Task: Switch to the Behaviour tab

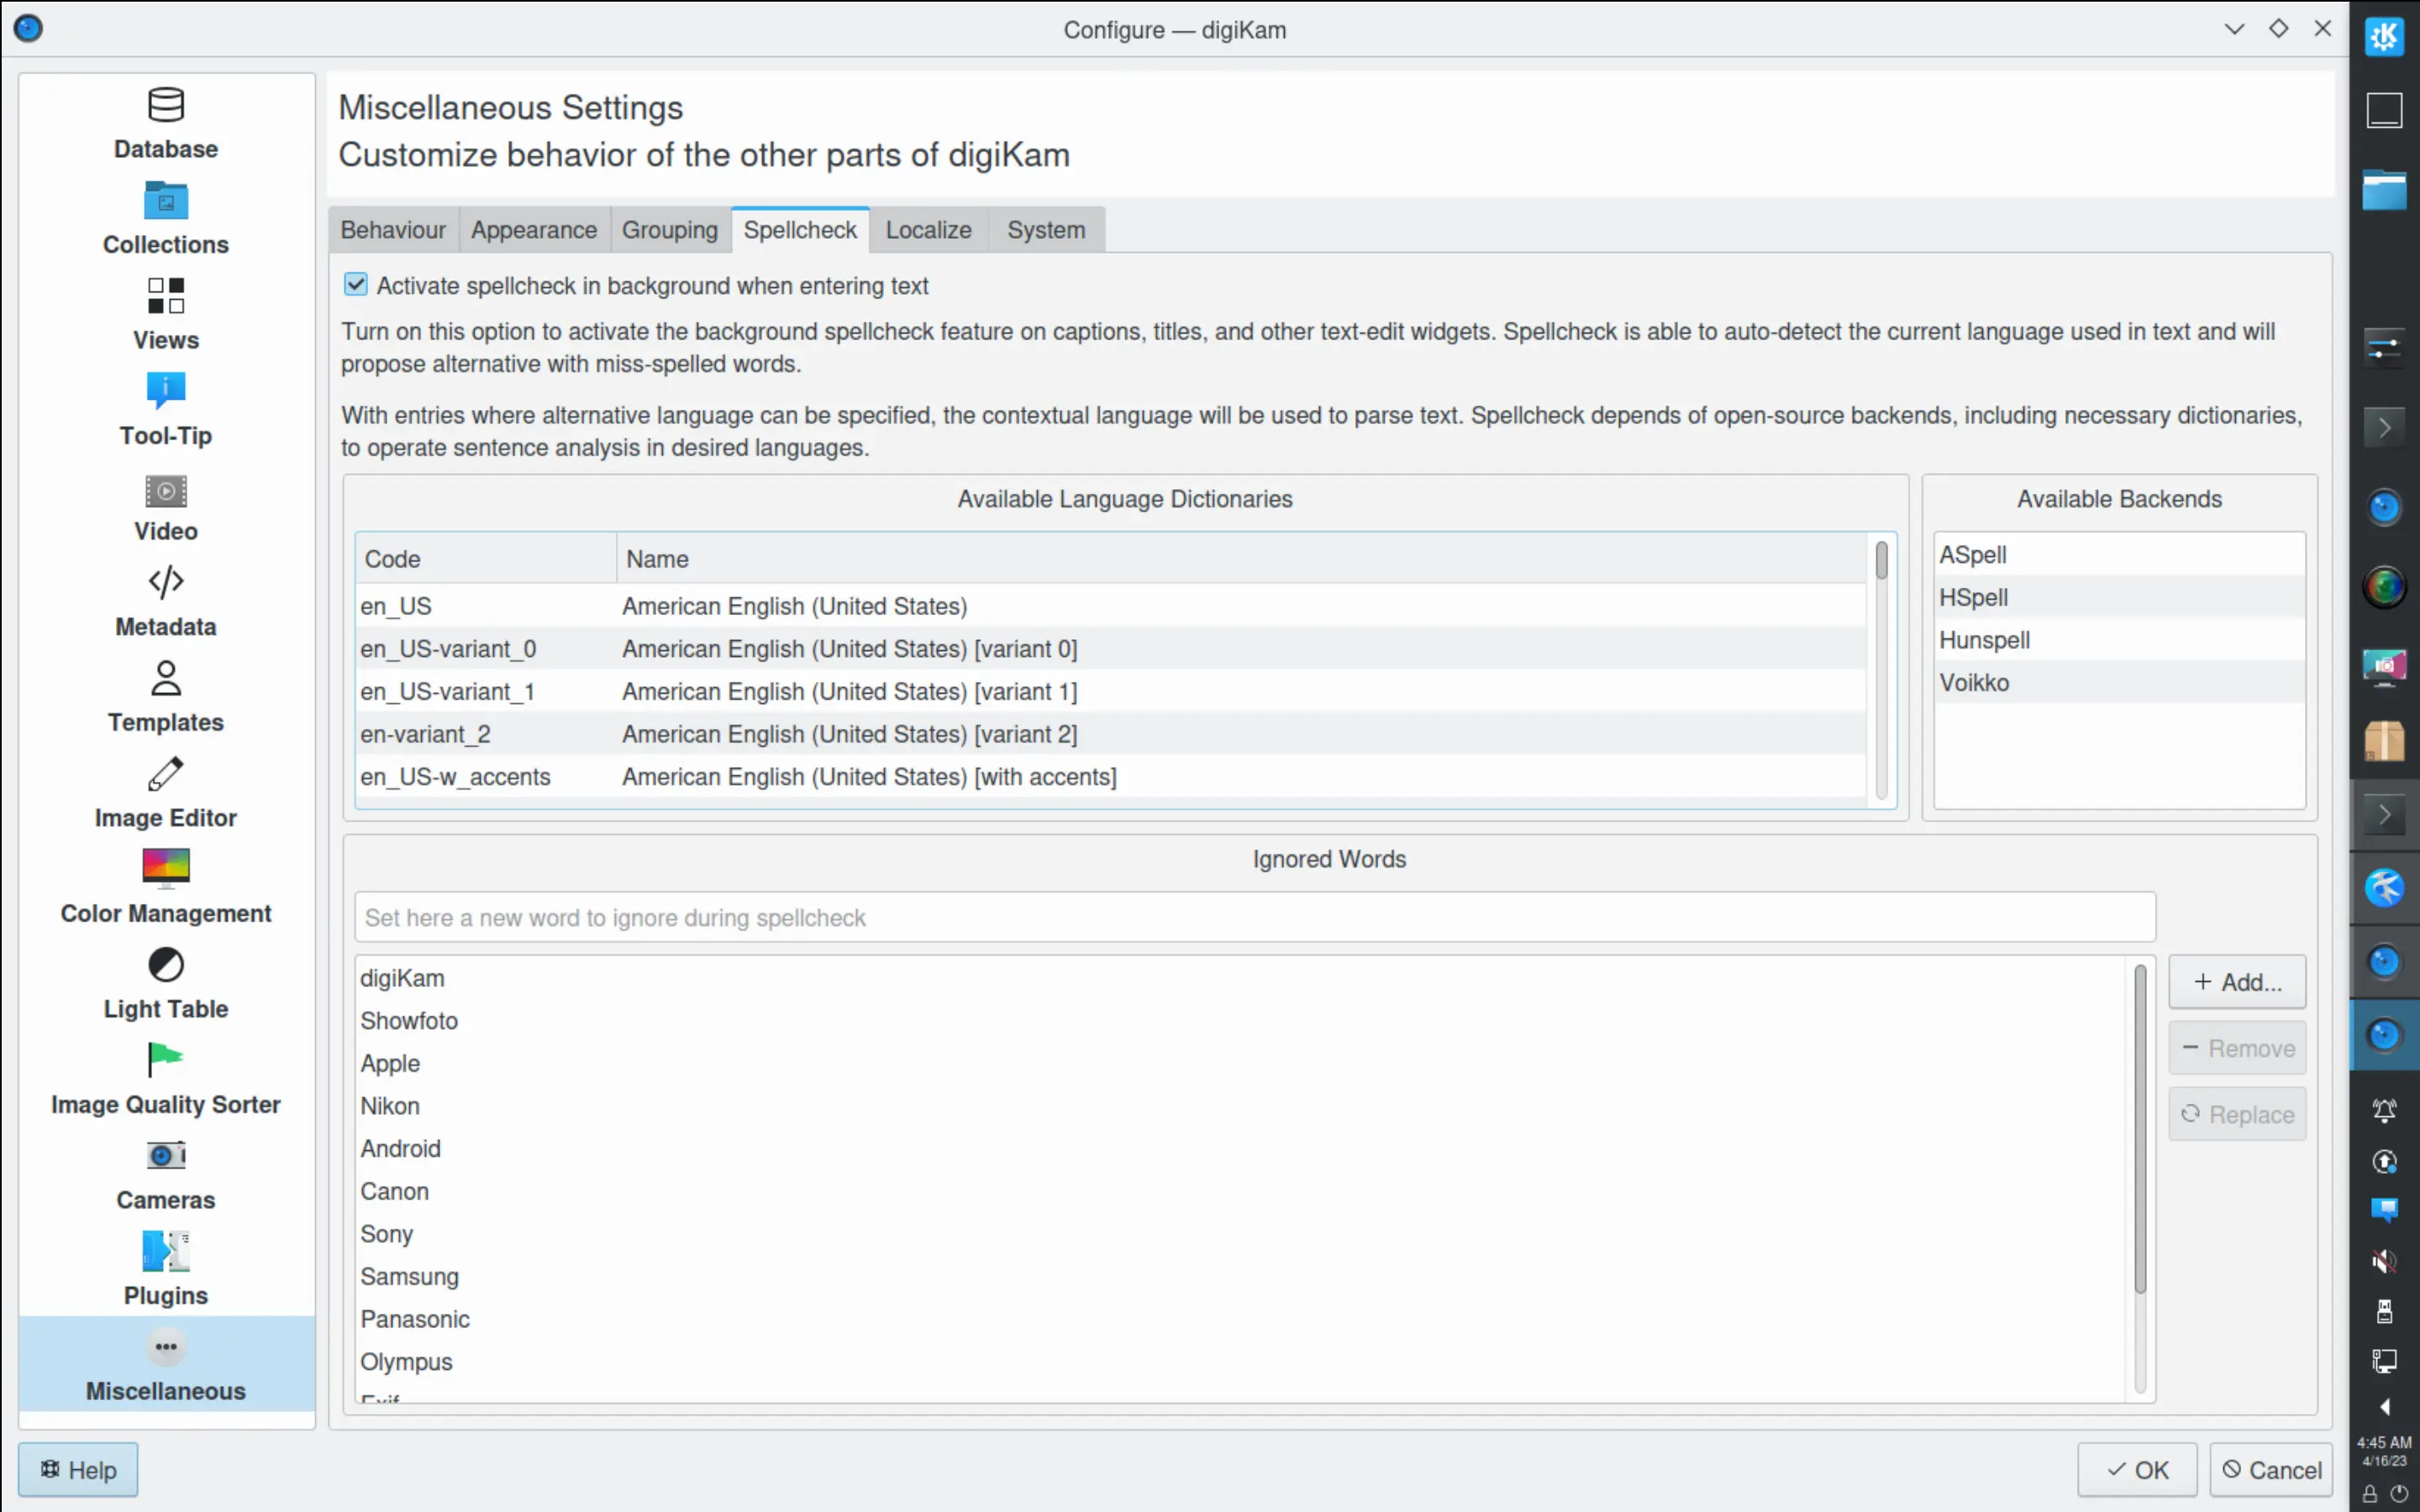Action: pos(392,229)
